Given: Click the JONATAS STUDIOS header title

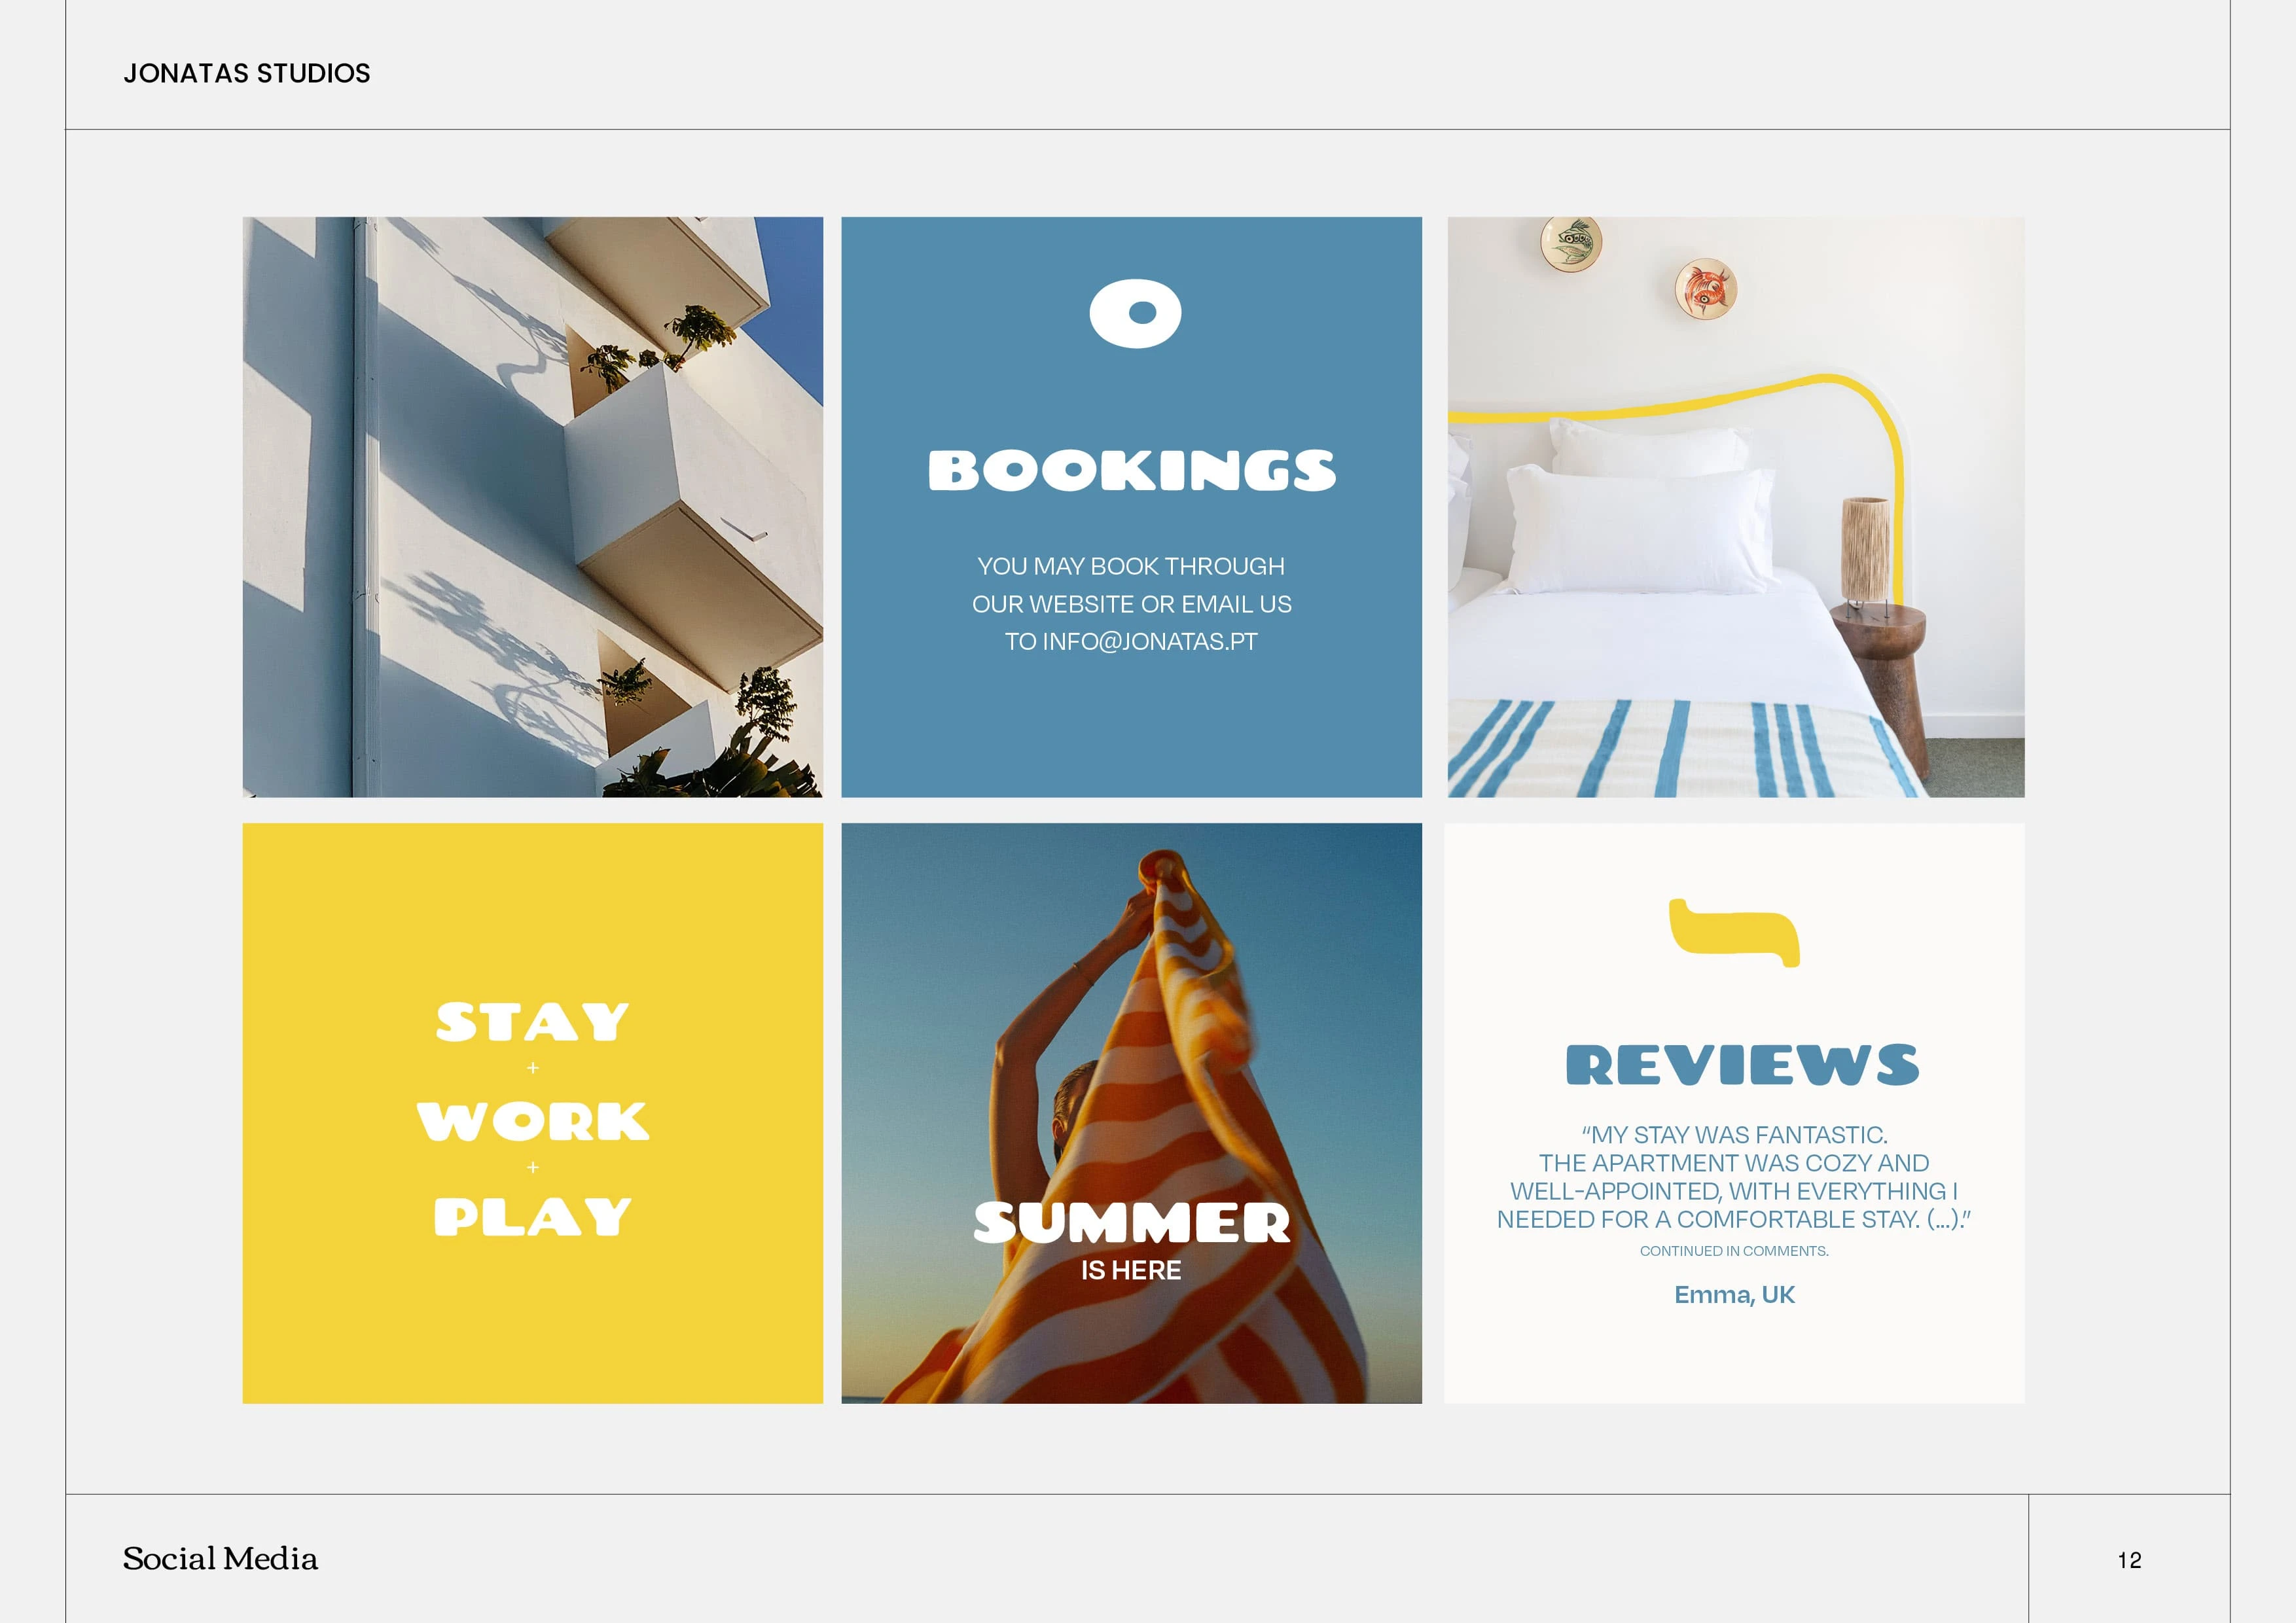Looking at the screenshot, I should tap(247, 73).
